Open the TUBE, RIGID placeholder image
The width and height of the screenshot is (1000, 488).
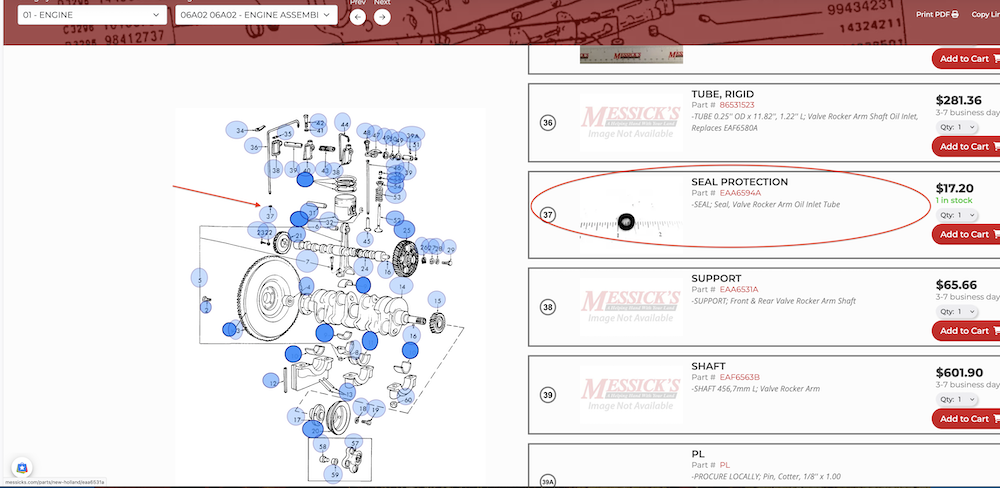click(x=631, y=122)
